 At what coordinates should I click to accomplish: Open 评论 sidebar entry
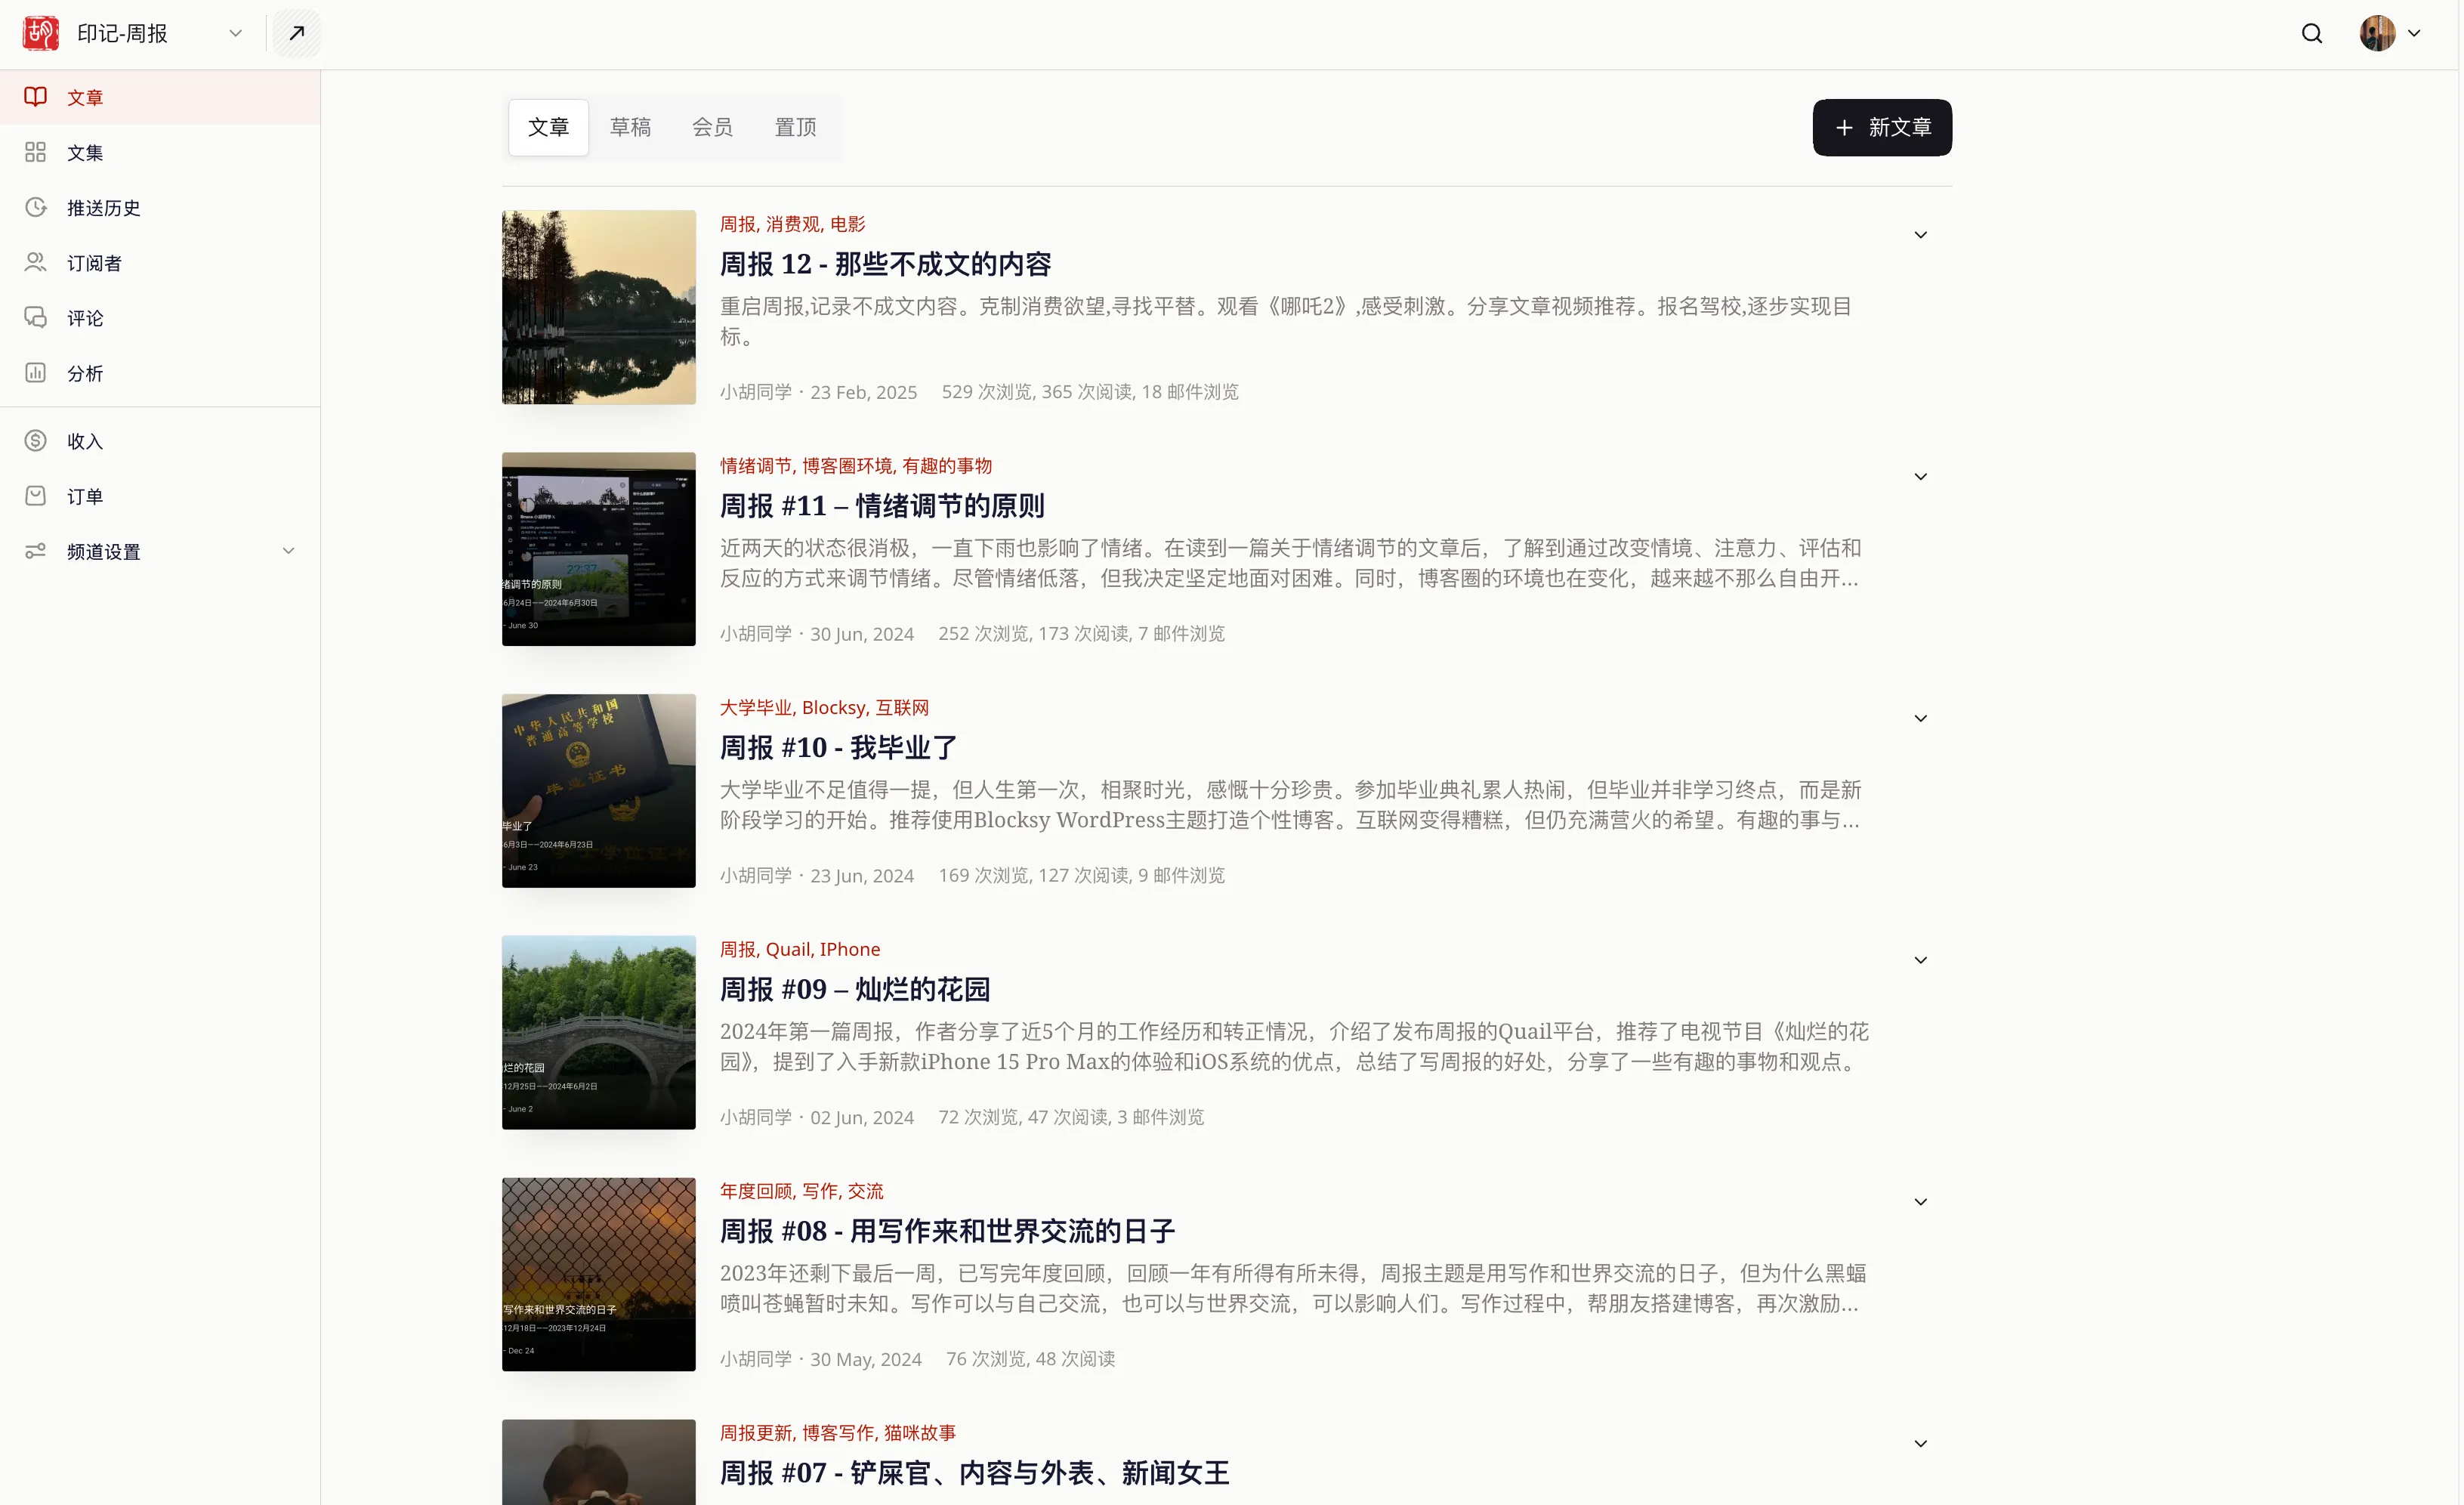click(x=160, y=317)
